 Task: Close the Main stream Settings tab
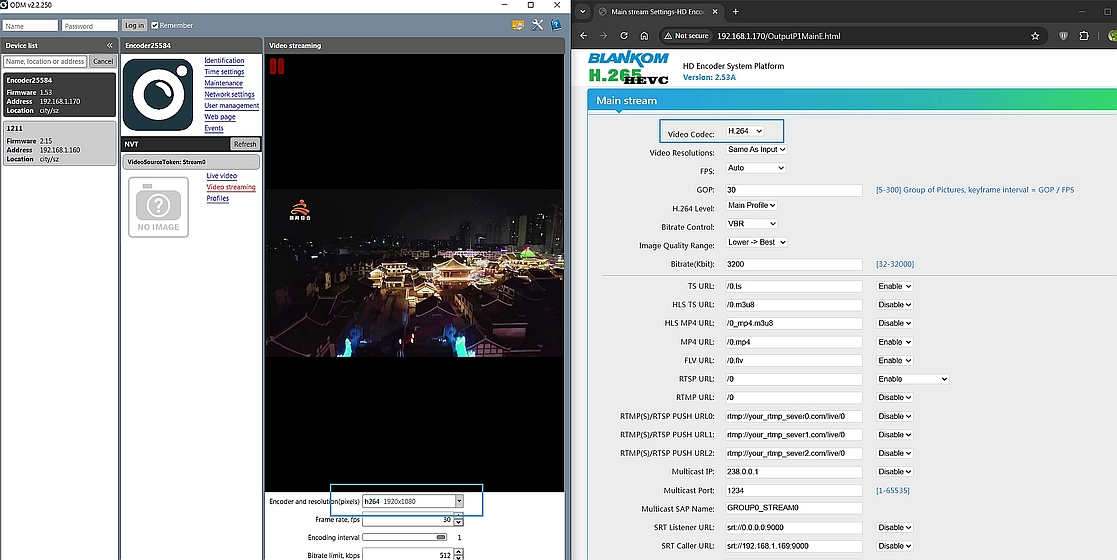pyautogui.click(x=715, y=11)
